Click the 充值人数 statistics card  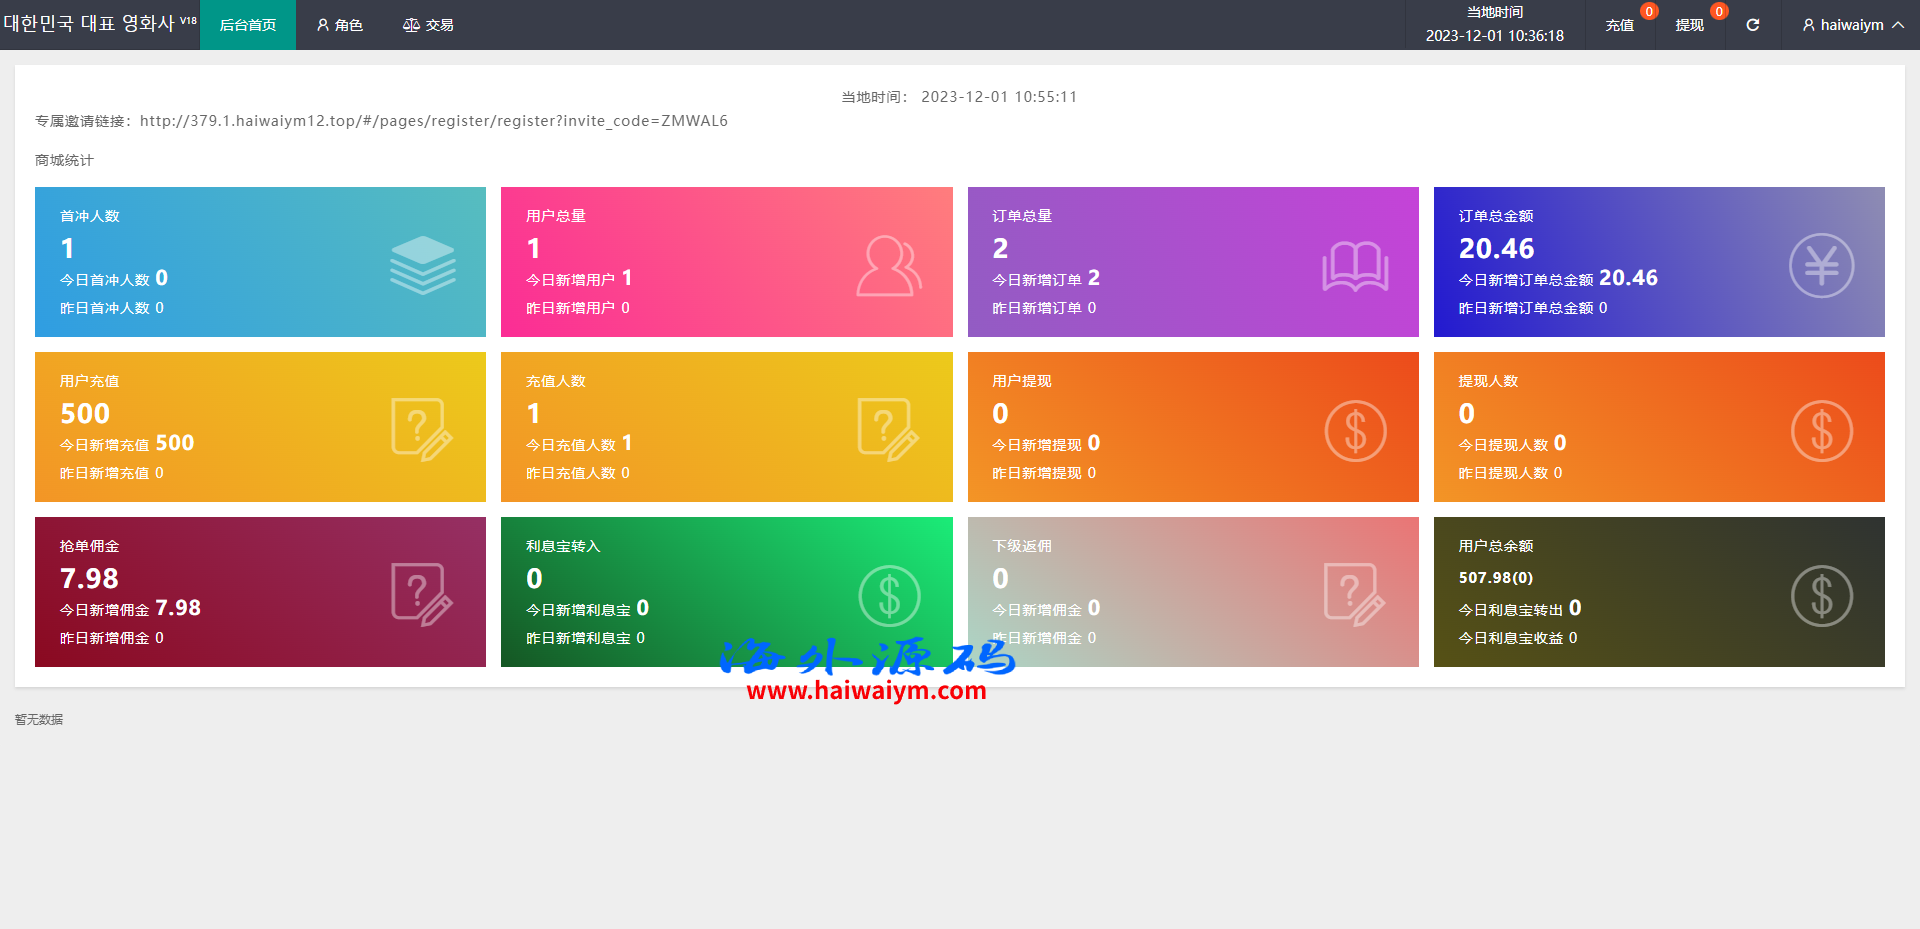726,427
